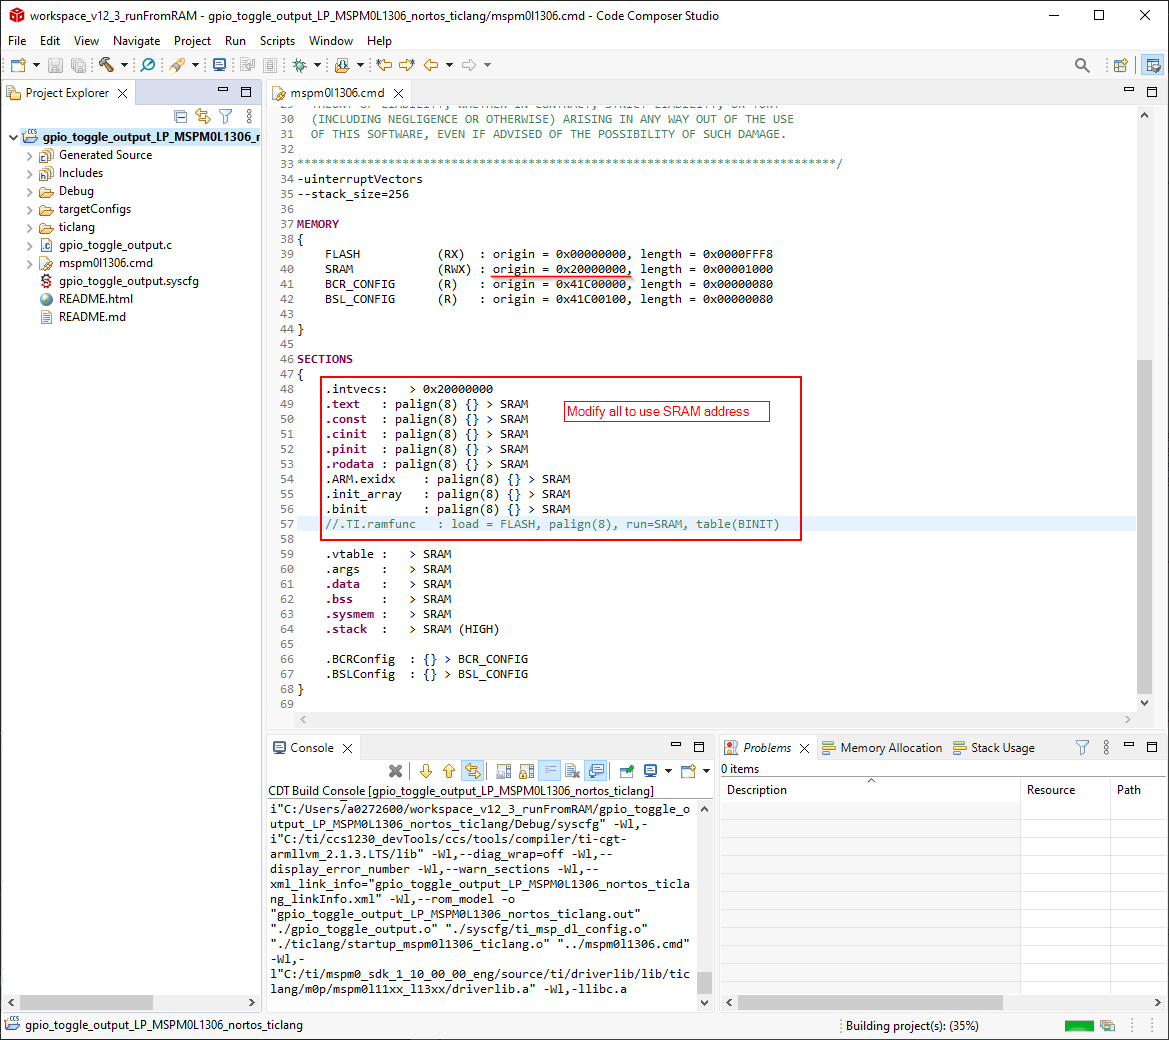Open README.html from project tree

[x=95, y=299]
